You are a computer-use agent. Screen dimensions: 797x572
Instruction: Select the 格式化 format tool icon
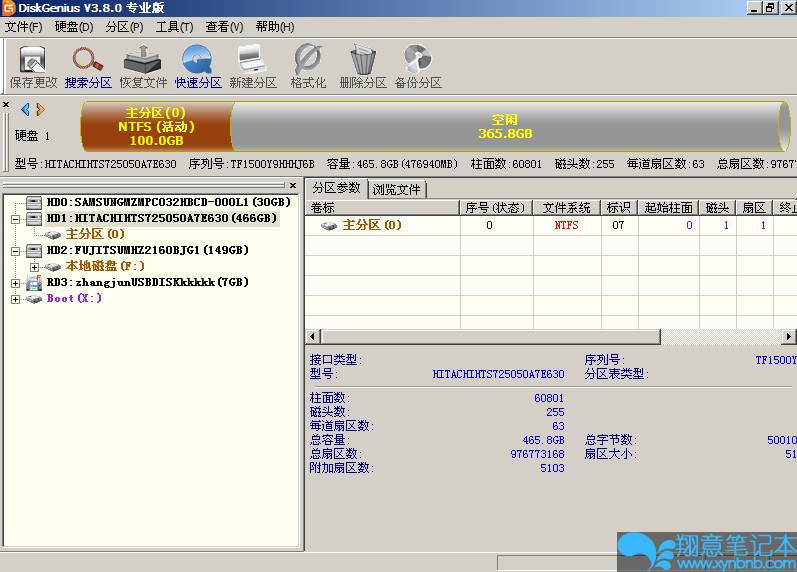[308, 67]
